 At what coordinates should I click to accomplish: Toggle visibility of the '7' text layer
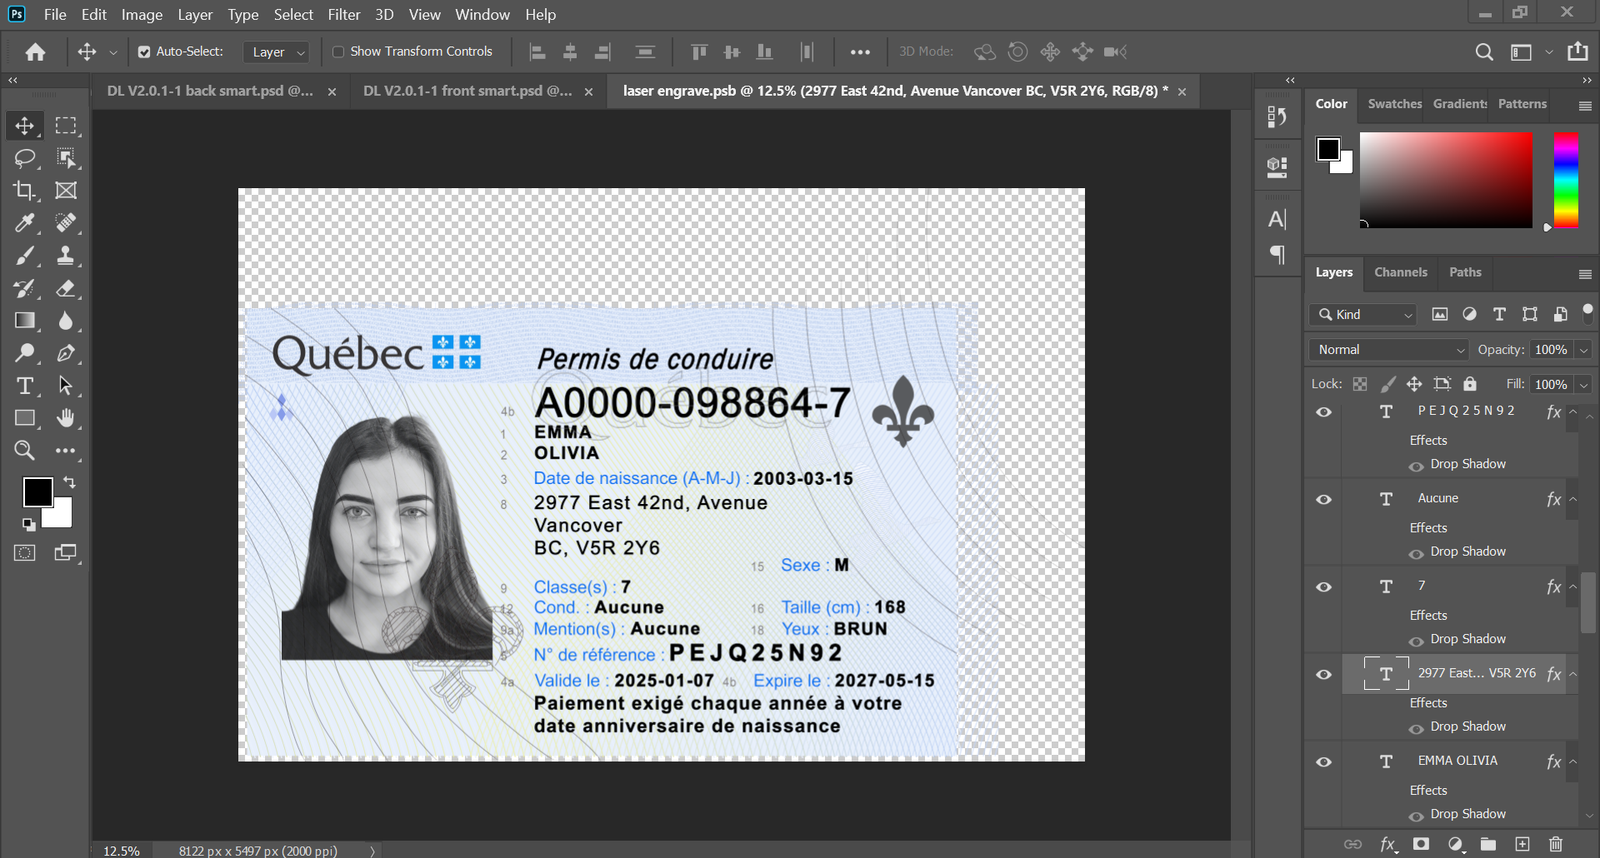tap(1324, 587)
